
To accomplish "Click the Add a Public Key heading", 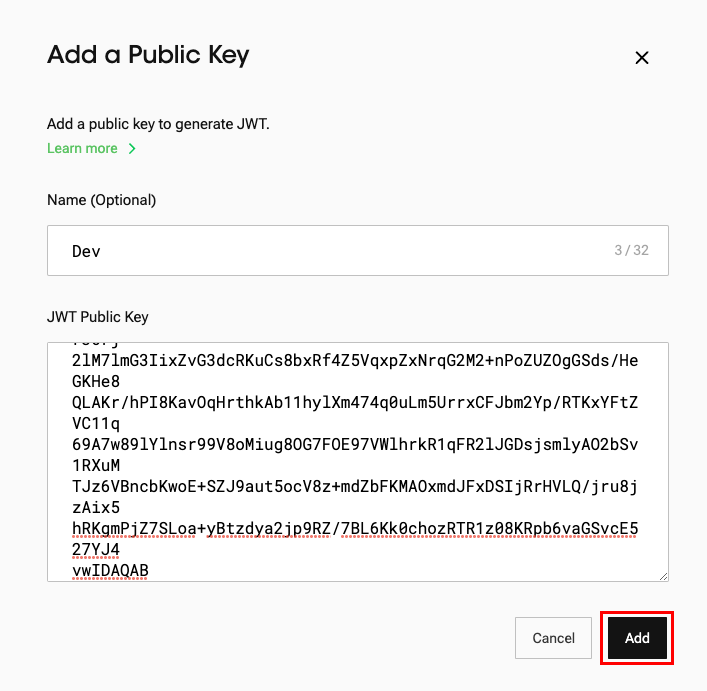I will 148,55.
